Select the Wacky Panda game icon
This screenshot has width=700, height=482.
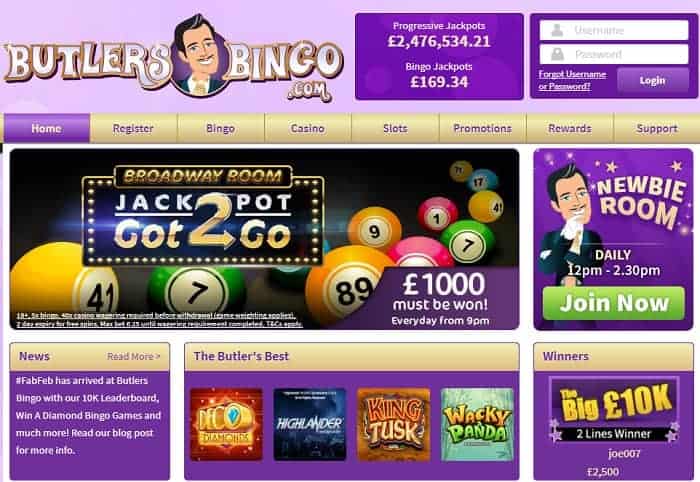[477, 424]
